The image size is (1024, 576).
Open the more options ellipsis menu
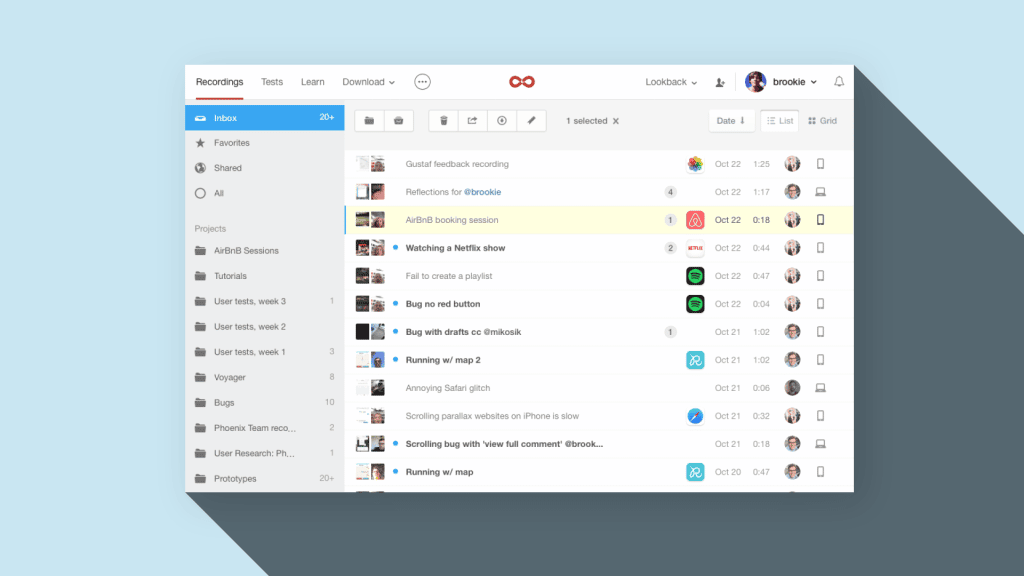coord(422,82)
